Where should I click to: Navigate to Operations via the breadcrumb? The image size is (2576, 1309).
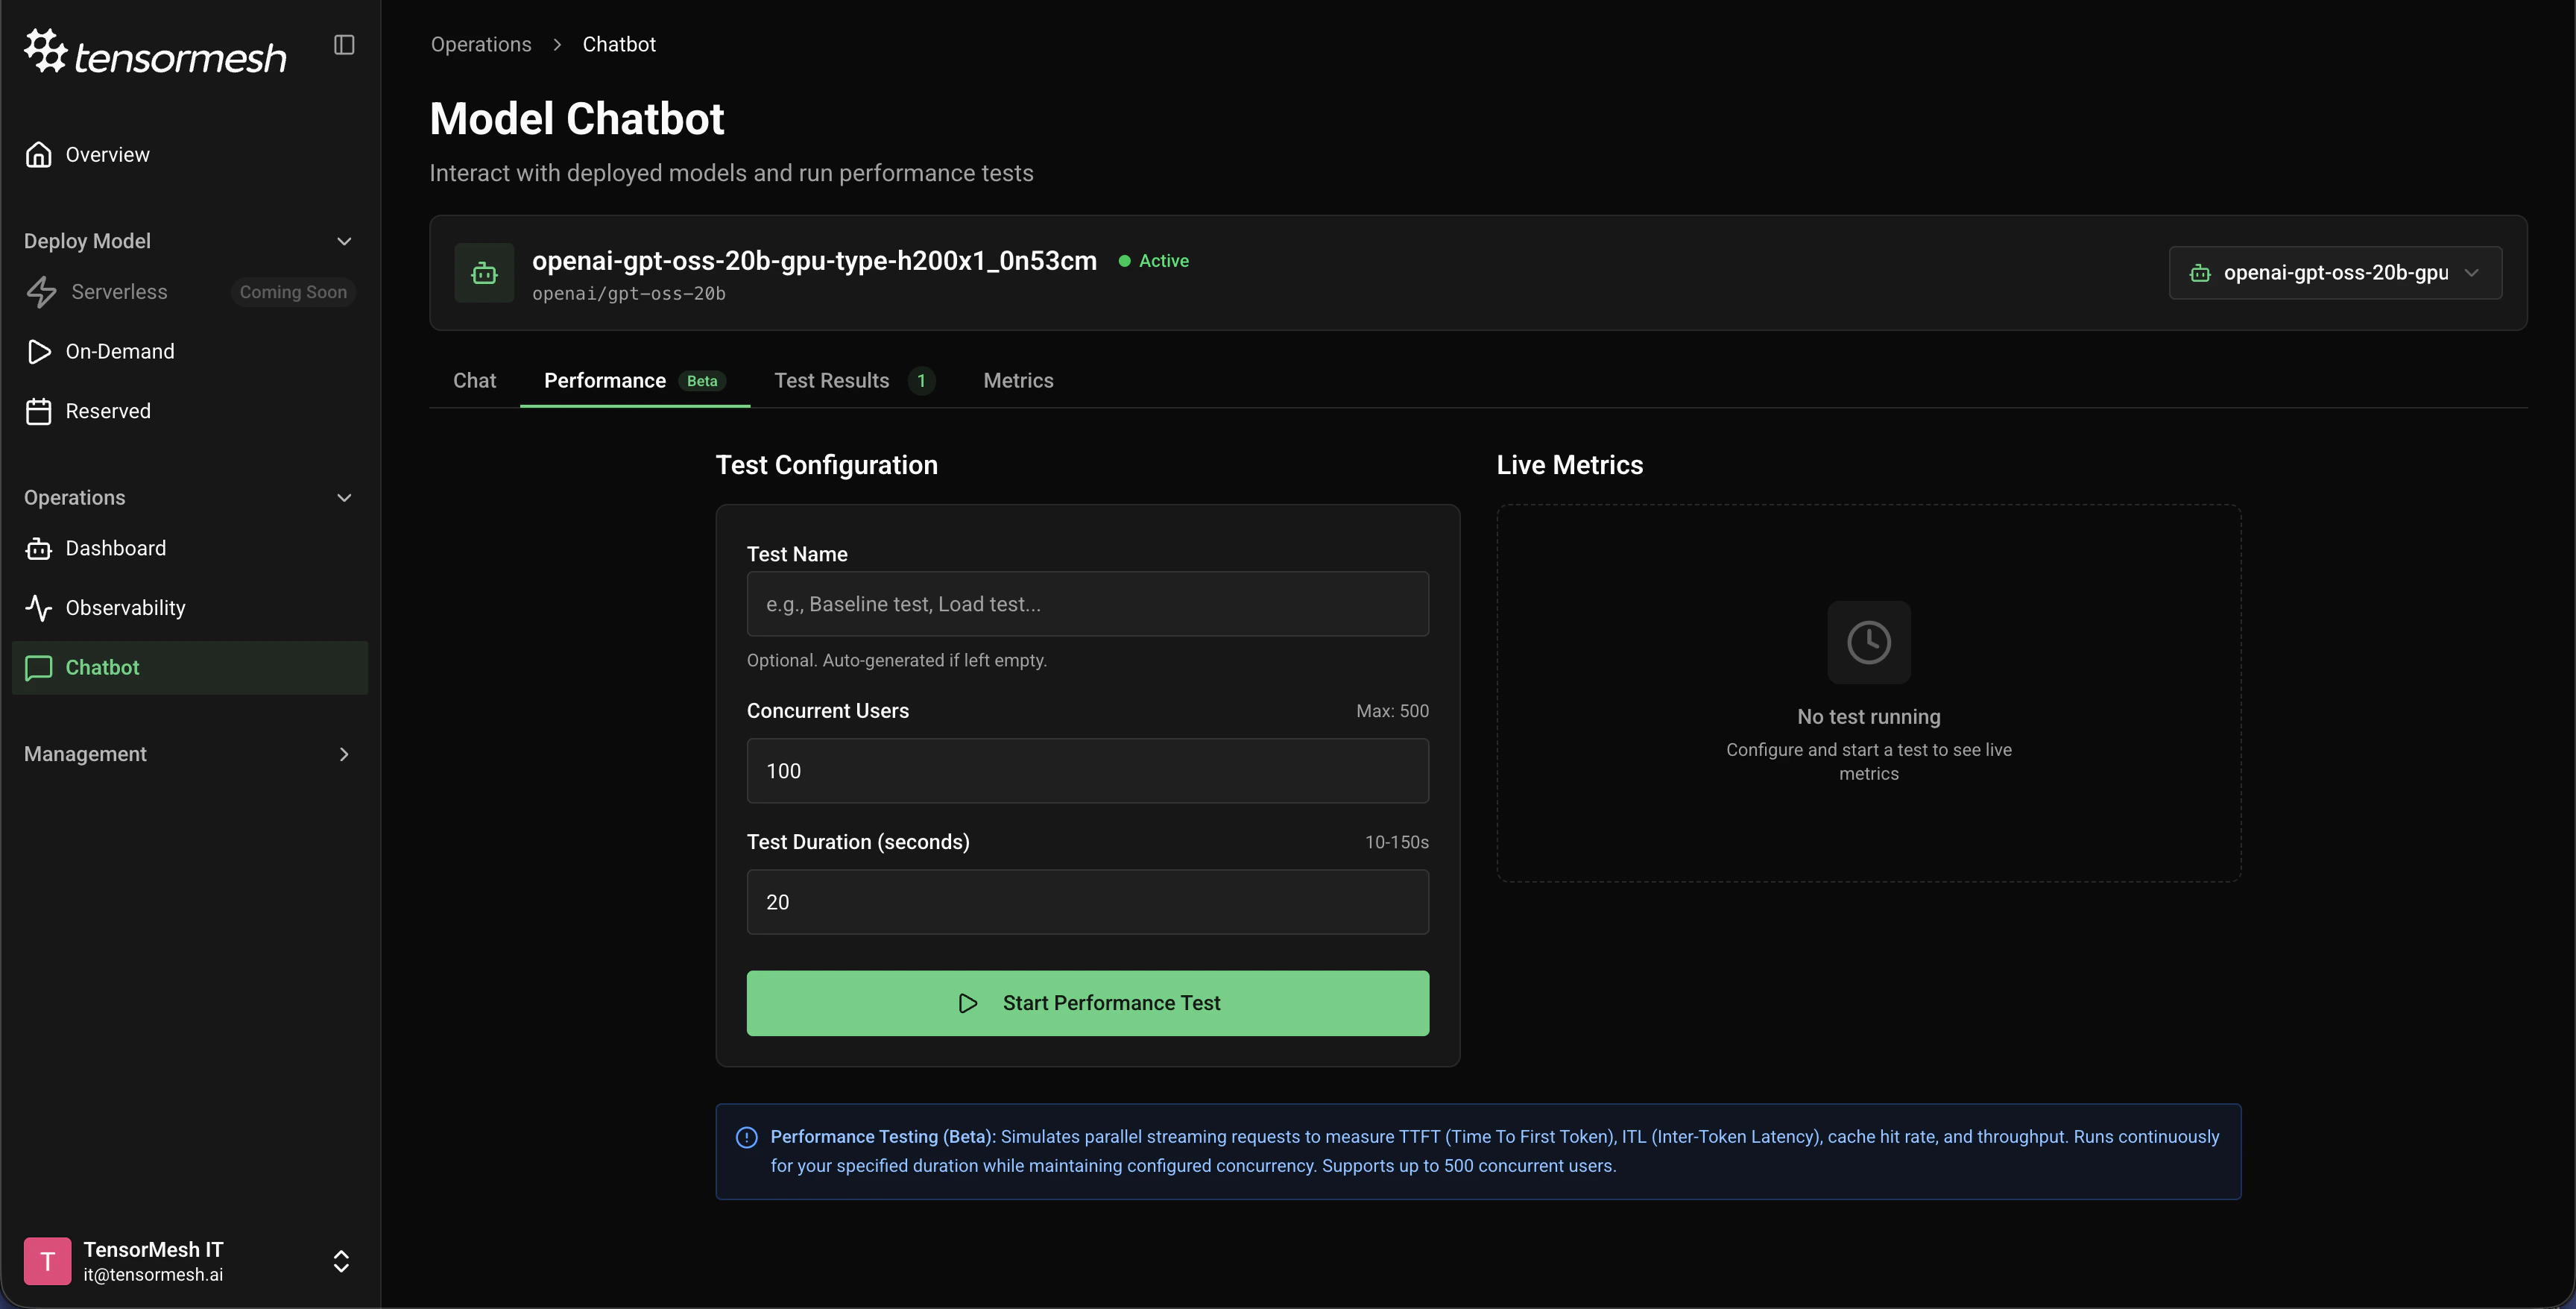coord(481,44)
